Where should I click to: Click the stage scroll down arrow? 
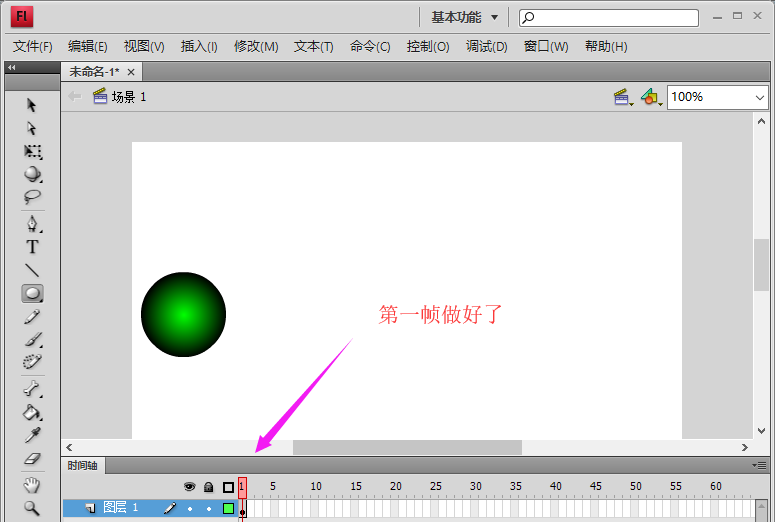click(761, 431)
